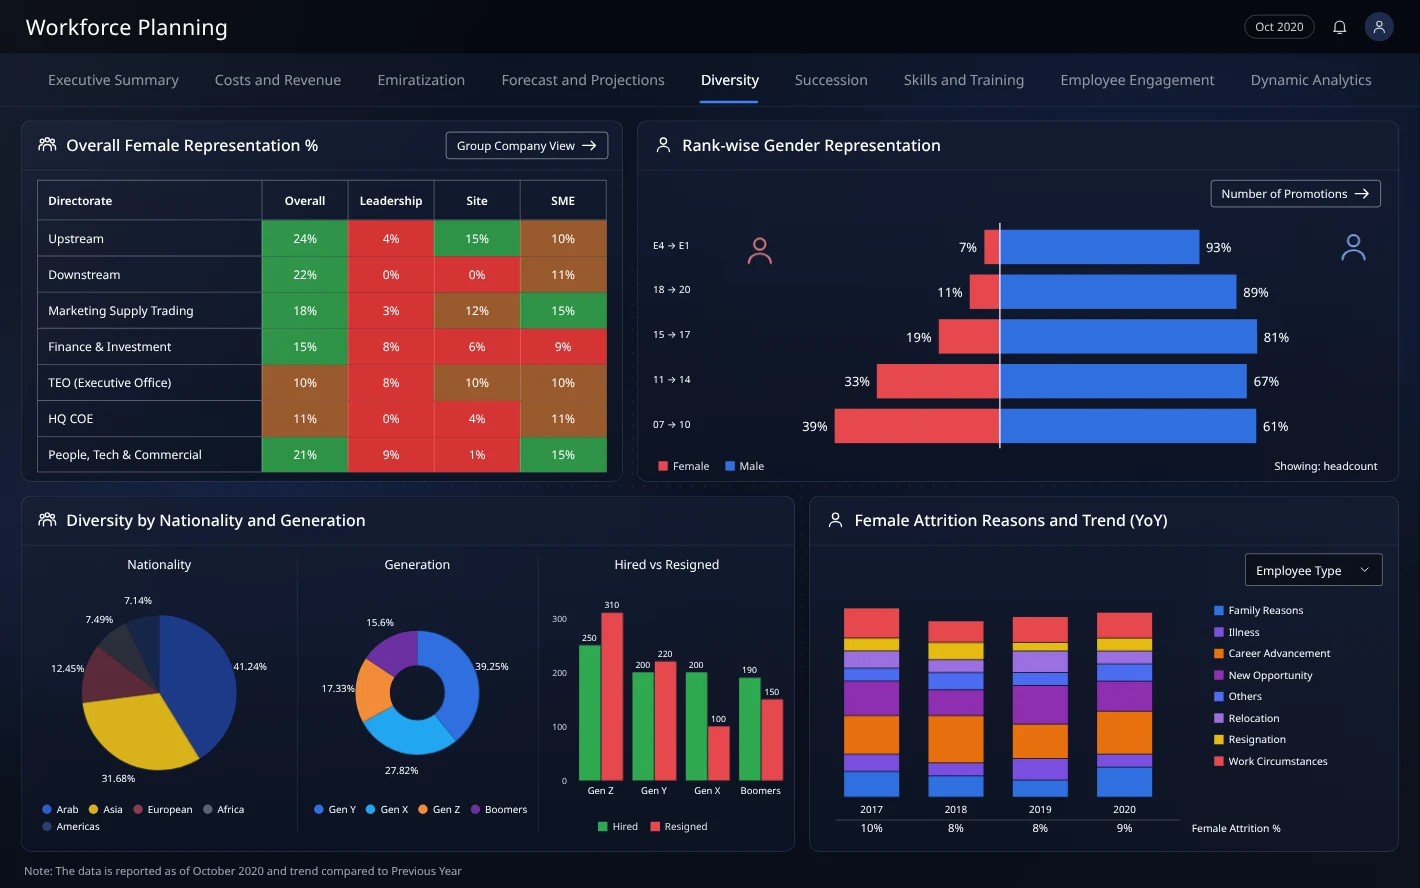Image resolution: width=1420 pixels, height=888 pixels.
Task: Expand the Employee Type dropdown
Action: click(x=1314, y=570)
